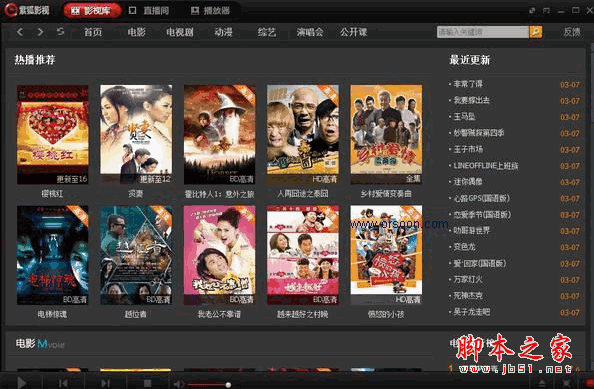Open 爱·回家(国语版) in recent updates
Image resolution: width=594 pixels, height=389 pixels.
click(x=480, y=263)
